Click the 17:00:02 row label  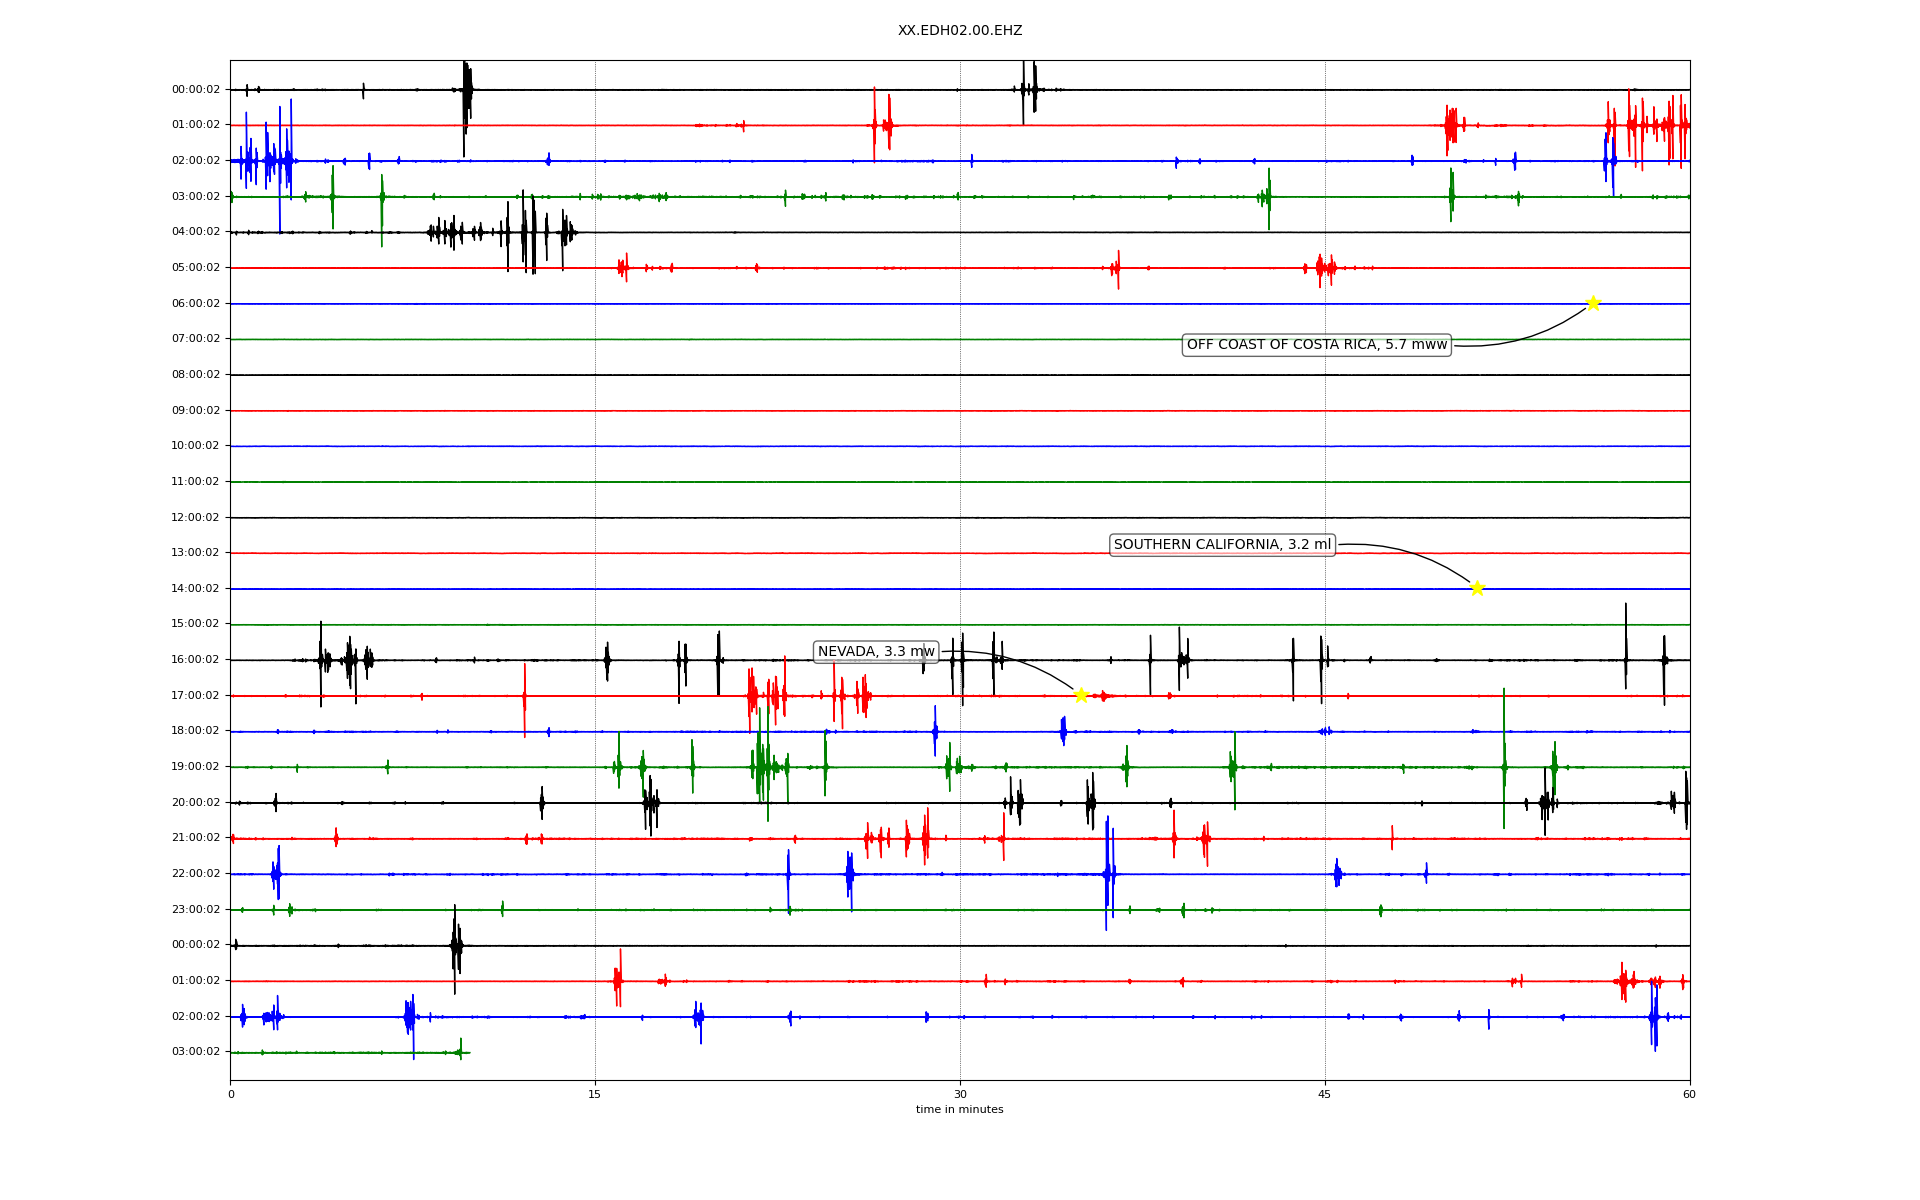pos(196,695)
